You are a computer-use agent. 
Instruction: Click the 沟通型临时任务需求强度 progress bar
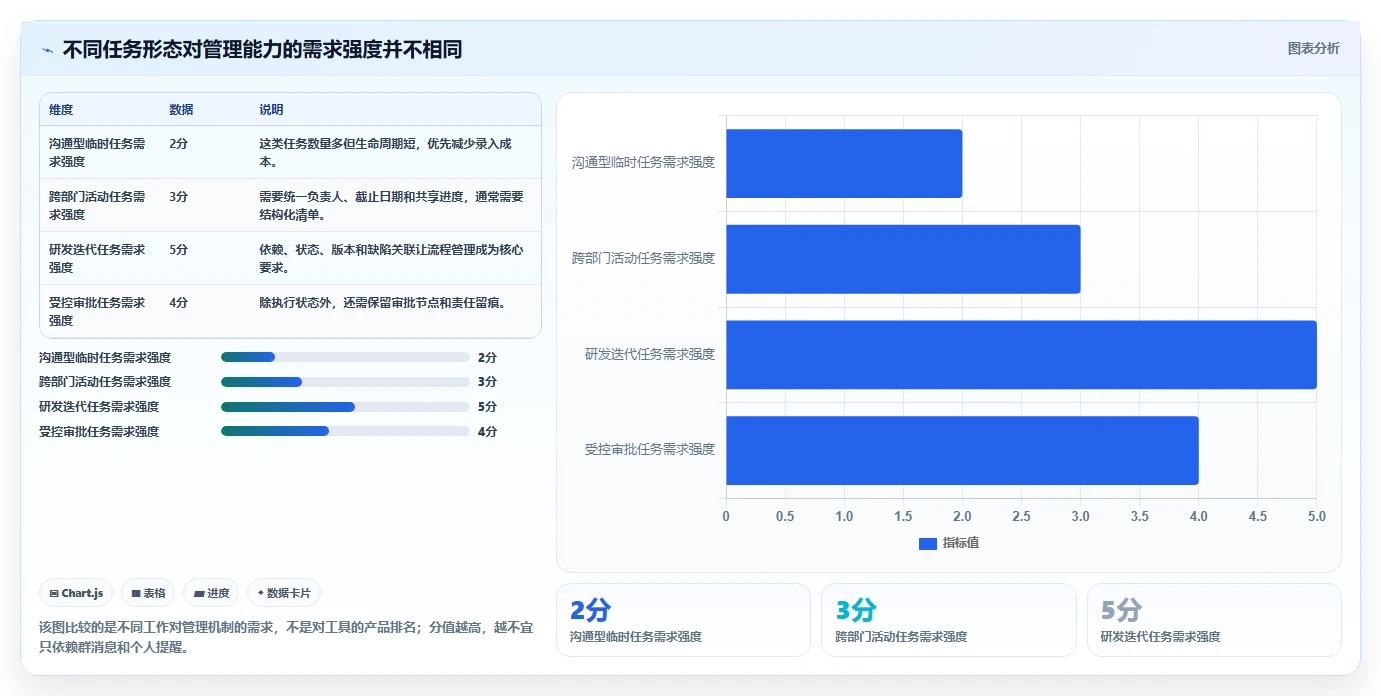pyautogui.click(x=345, y=357)
